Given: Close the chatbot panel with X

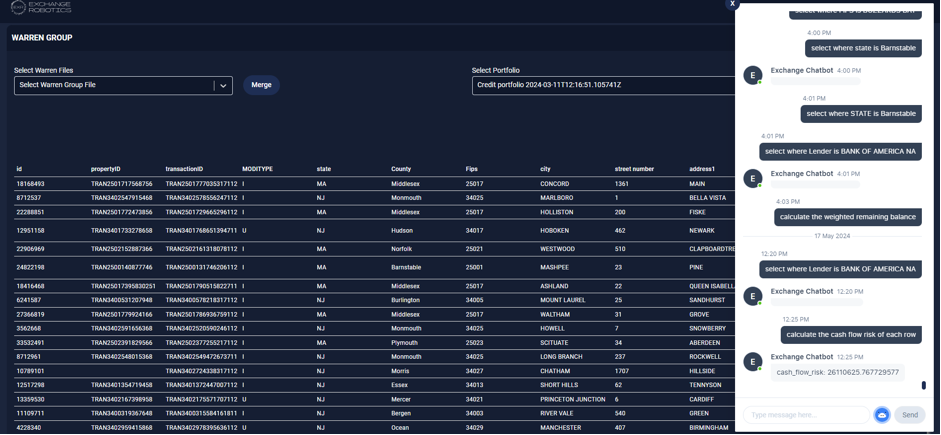Looking at the screenshot, I should coord(732,4).
